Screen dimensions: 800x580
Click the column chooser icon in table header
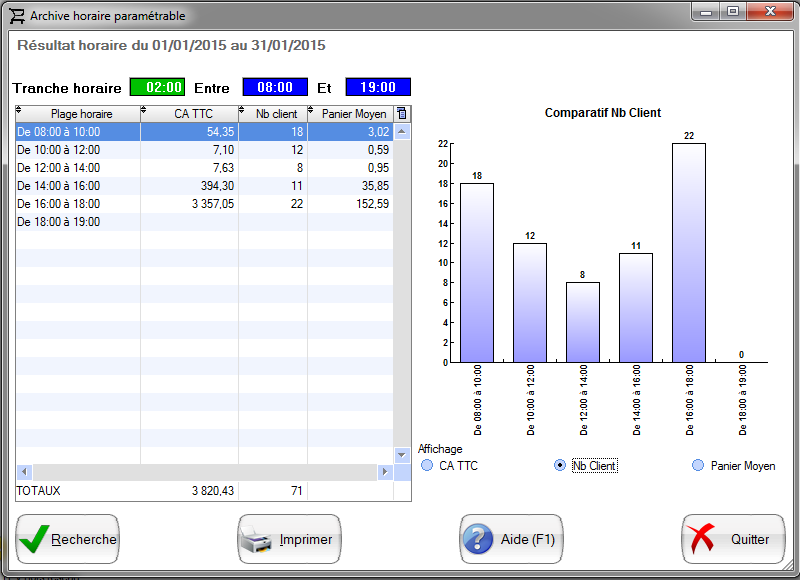pyautogui.click(x=402, y=114)
